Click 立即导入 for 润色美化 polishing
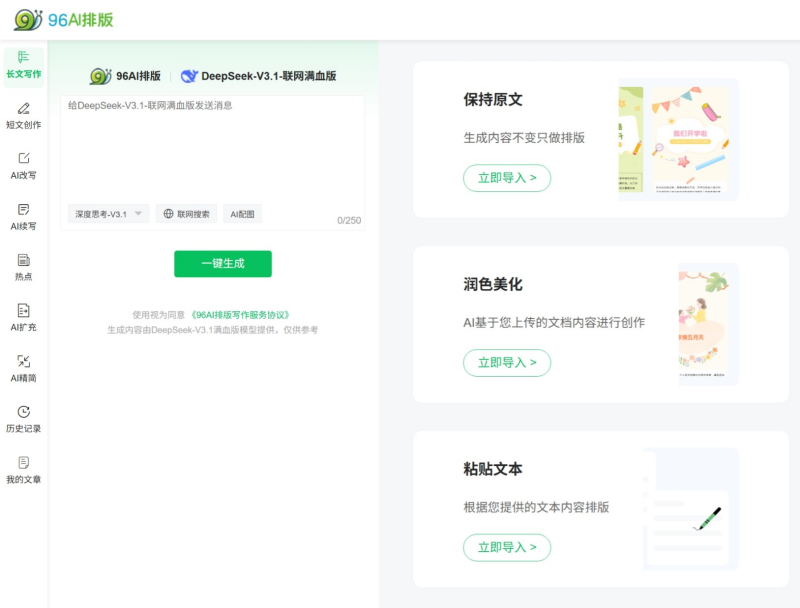The width and height of the screenshot is (800, 608). (x=507, y=362)
